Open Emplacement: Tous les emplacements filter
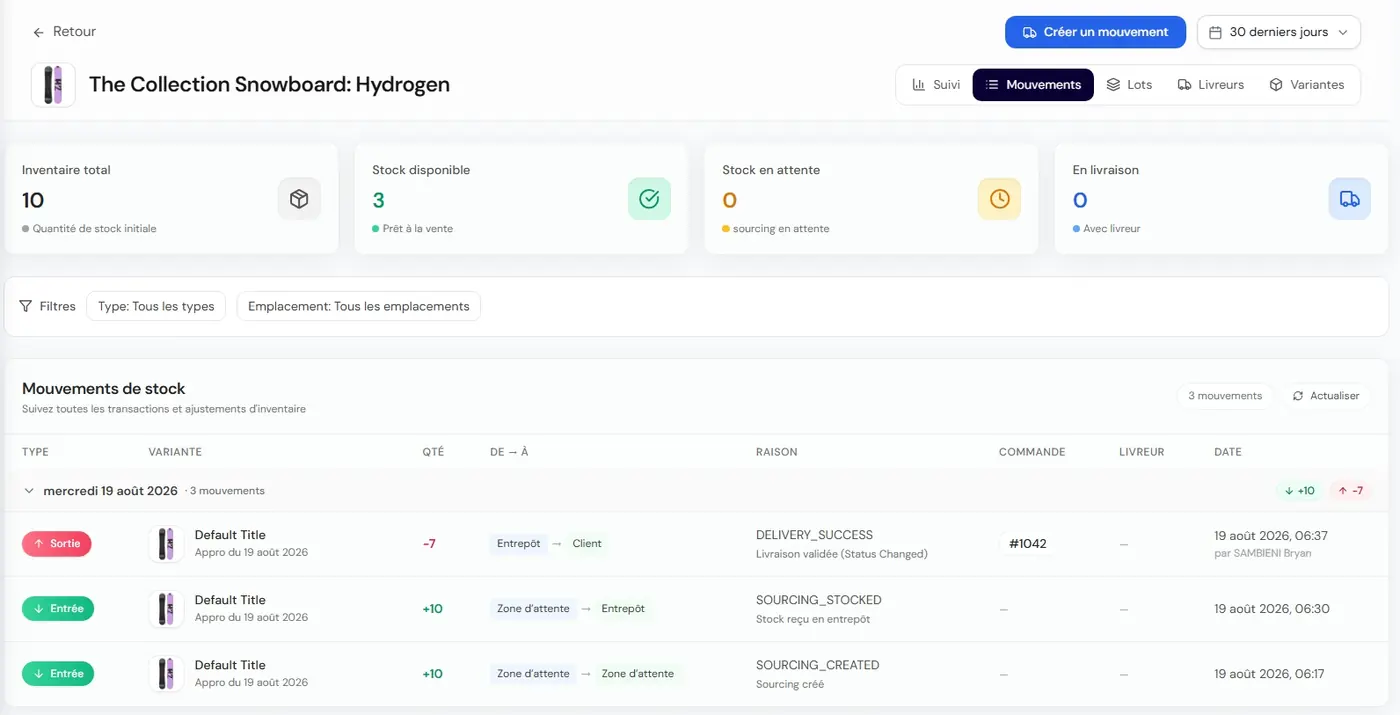The image size is (1400, 715). coord(359,306)
